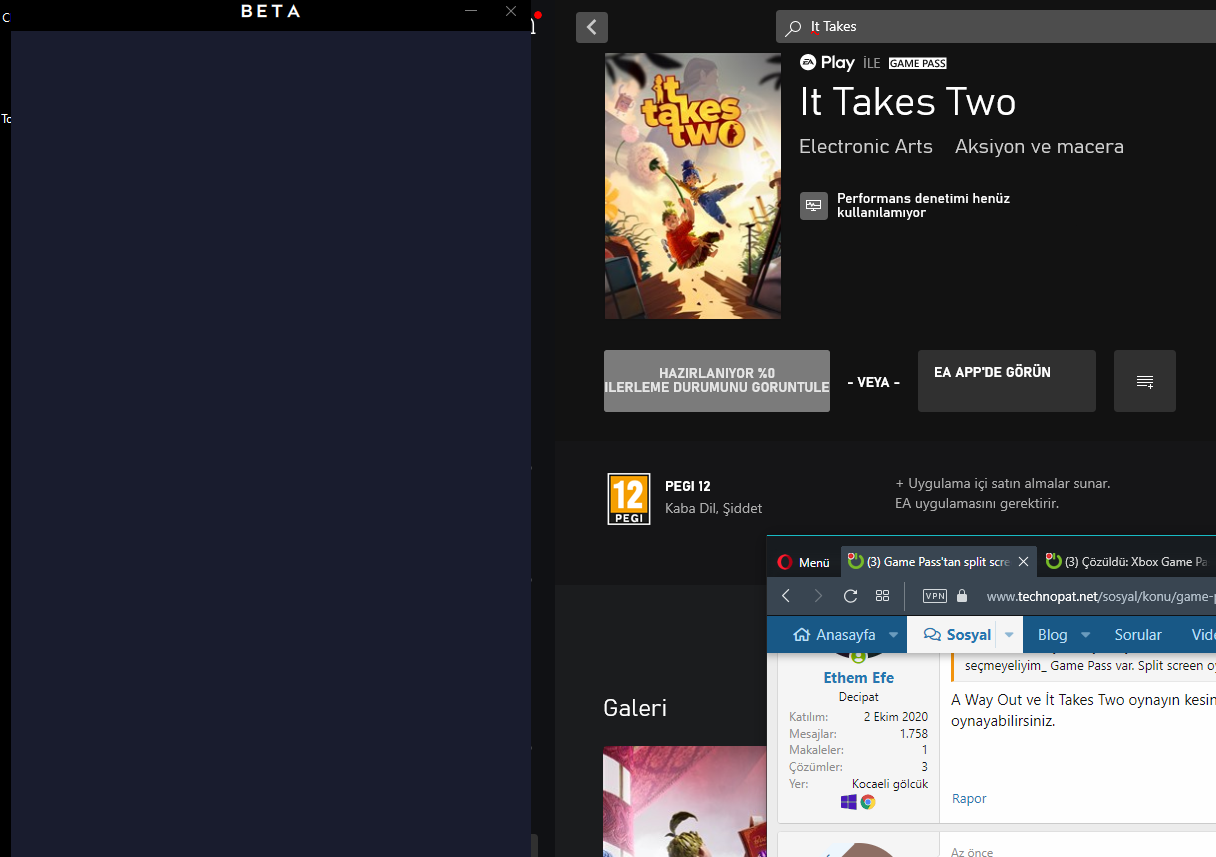Click the Game Pass badge
The height and width of the screenshot is (857, 1216).
click(x=917, y=63)
